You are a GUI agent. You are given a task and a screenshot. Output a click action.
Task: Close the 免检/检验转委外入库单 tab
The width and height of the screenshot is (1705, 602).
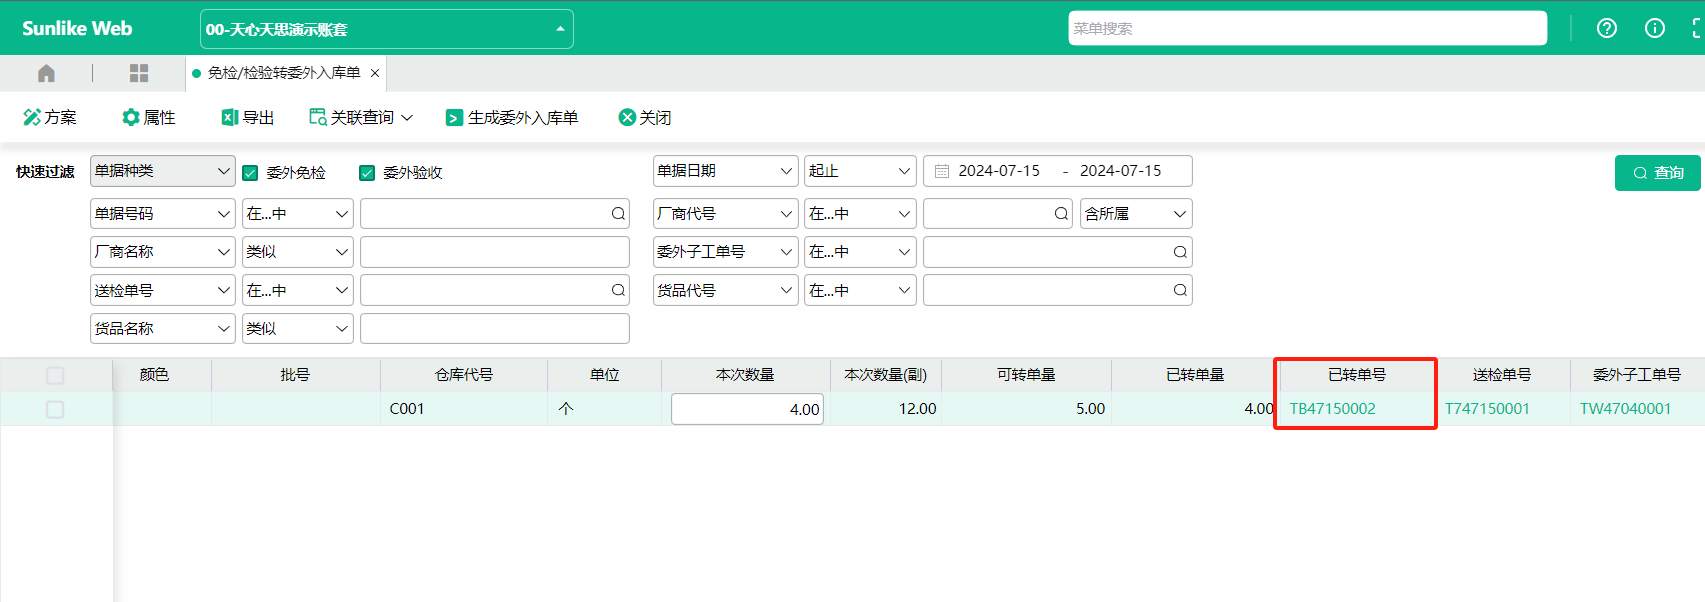(375, 73)
